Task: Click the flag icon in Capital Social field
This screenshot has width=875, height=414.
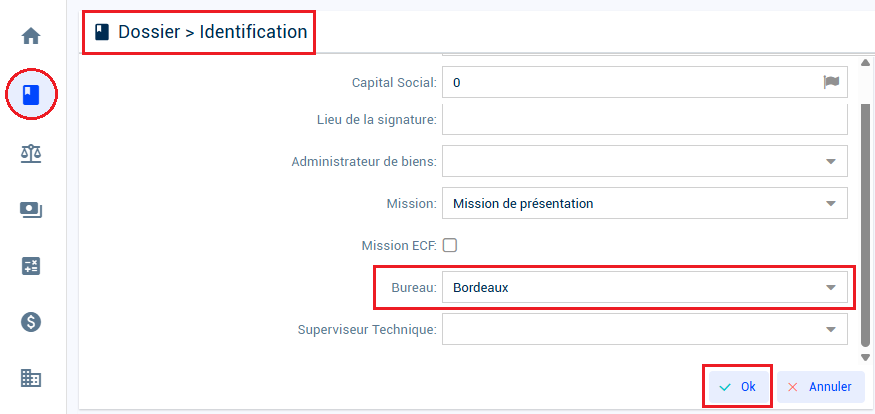Action: (x=831, y=83)
